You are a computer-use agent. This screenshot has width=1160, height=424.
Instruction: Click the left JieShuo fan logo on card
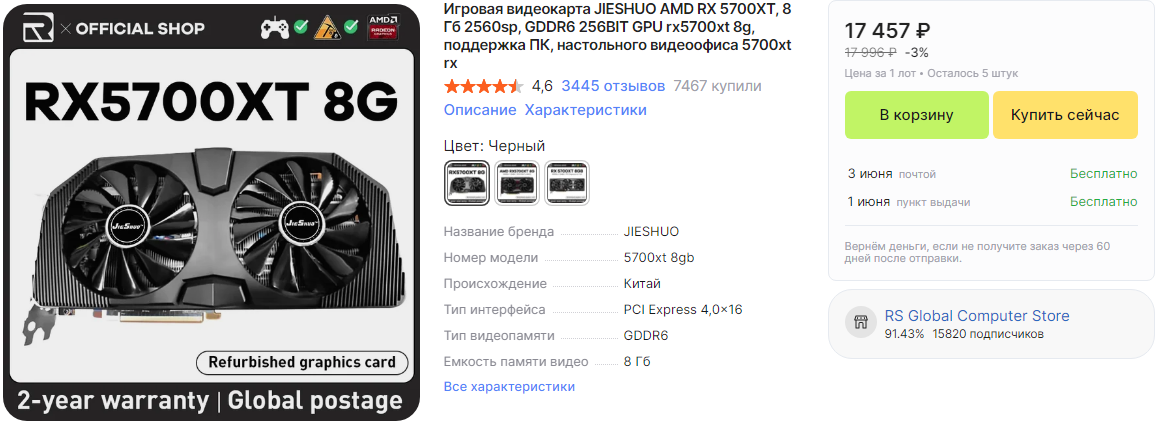tap(129, 219)
